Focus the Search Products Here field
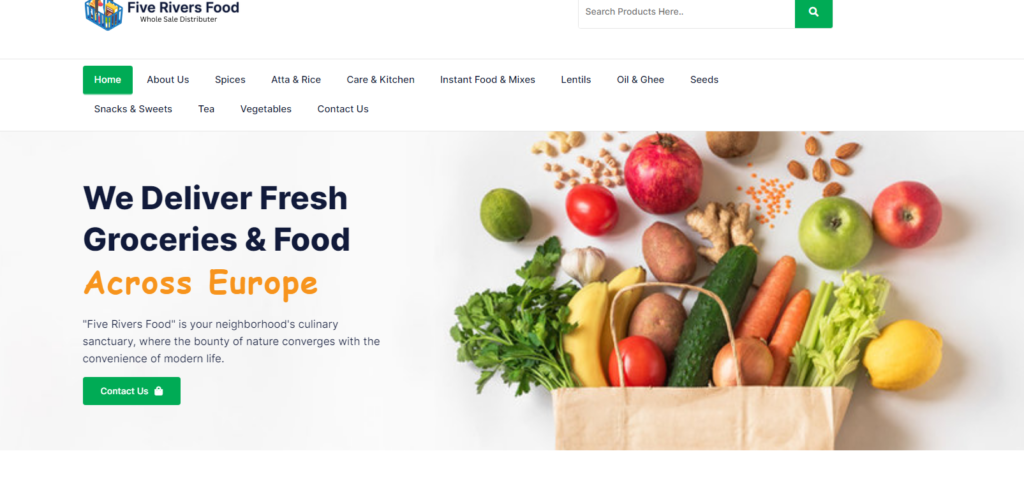This screenshot has width=1024, height=495. click(x=686, y=12)
